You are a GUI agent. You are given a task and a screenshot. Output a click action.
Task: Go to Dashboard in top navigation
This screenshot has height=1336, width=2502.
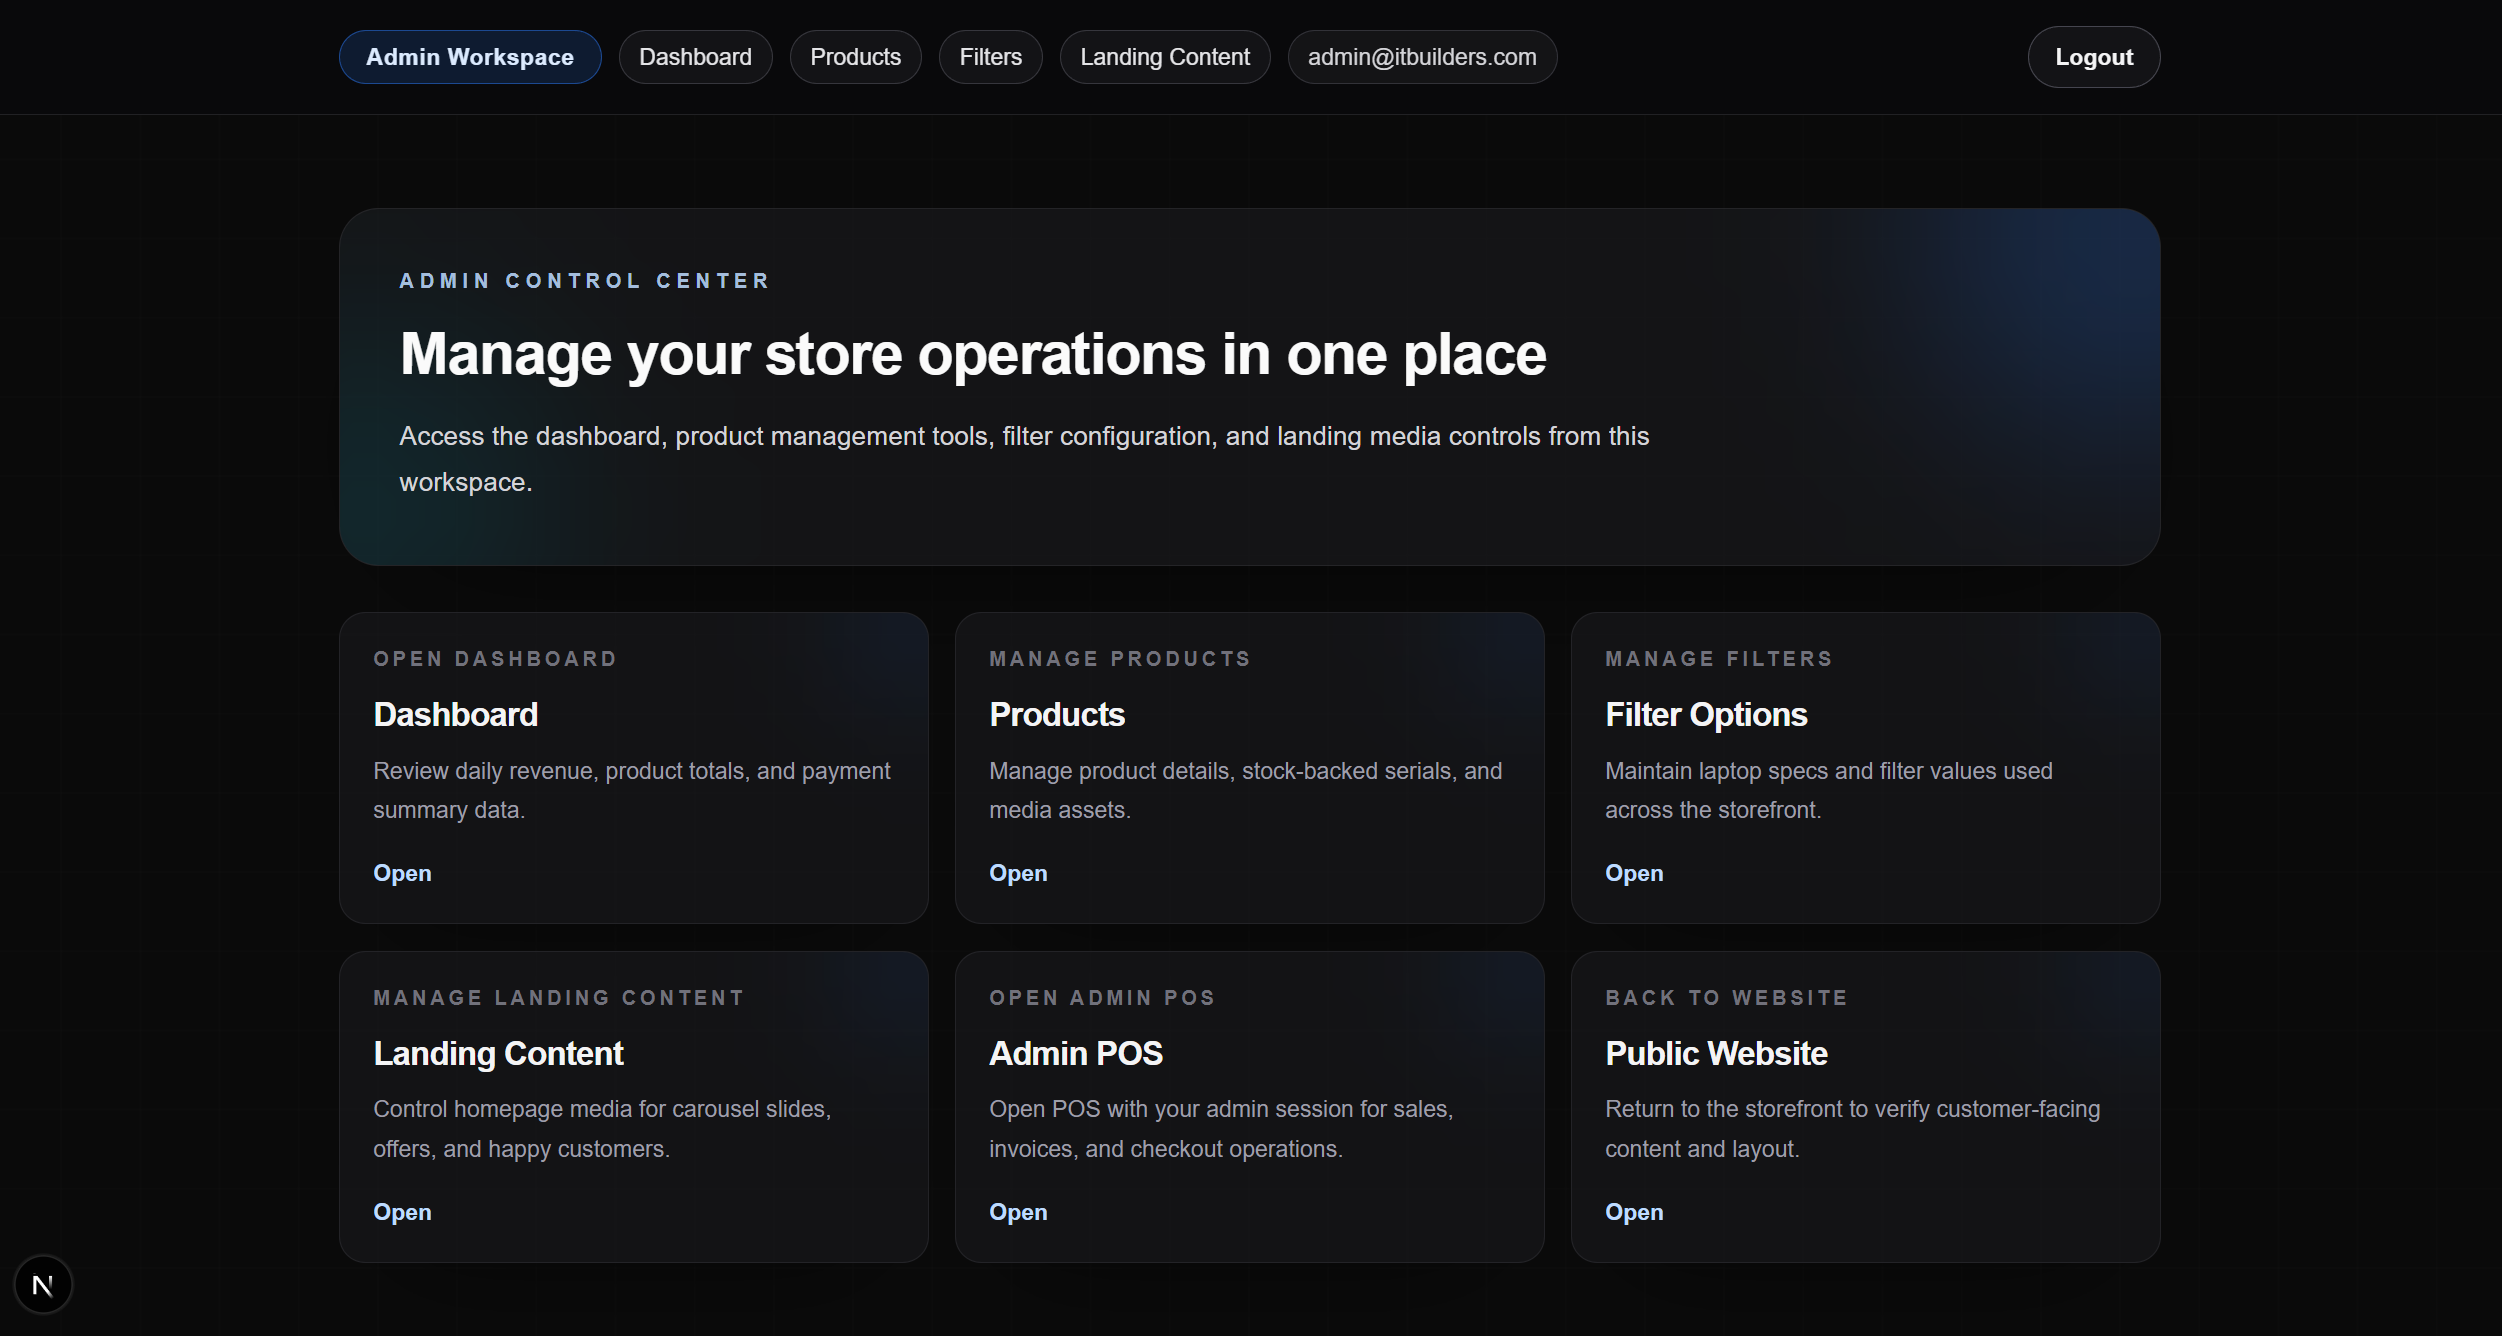click(x=695, y=57)
